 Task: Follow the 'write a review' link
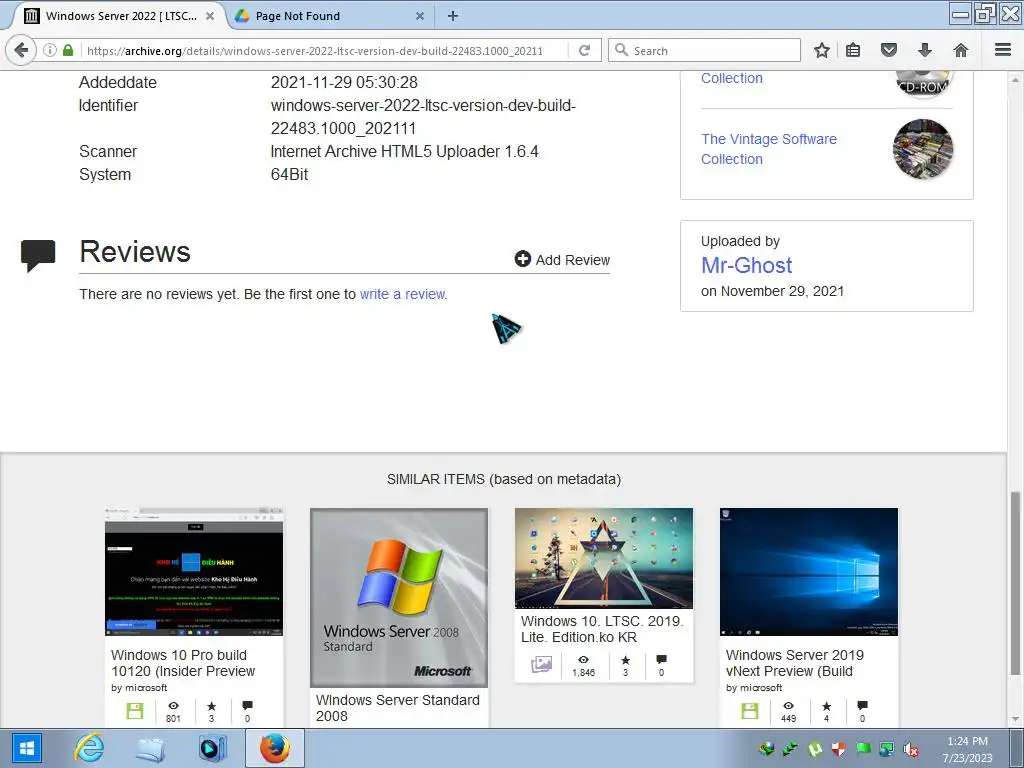point(402,294)
